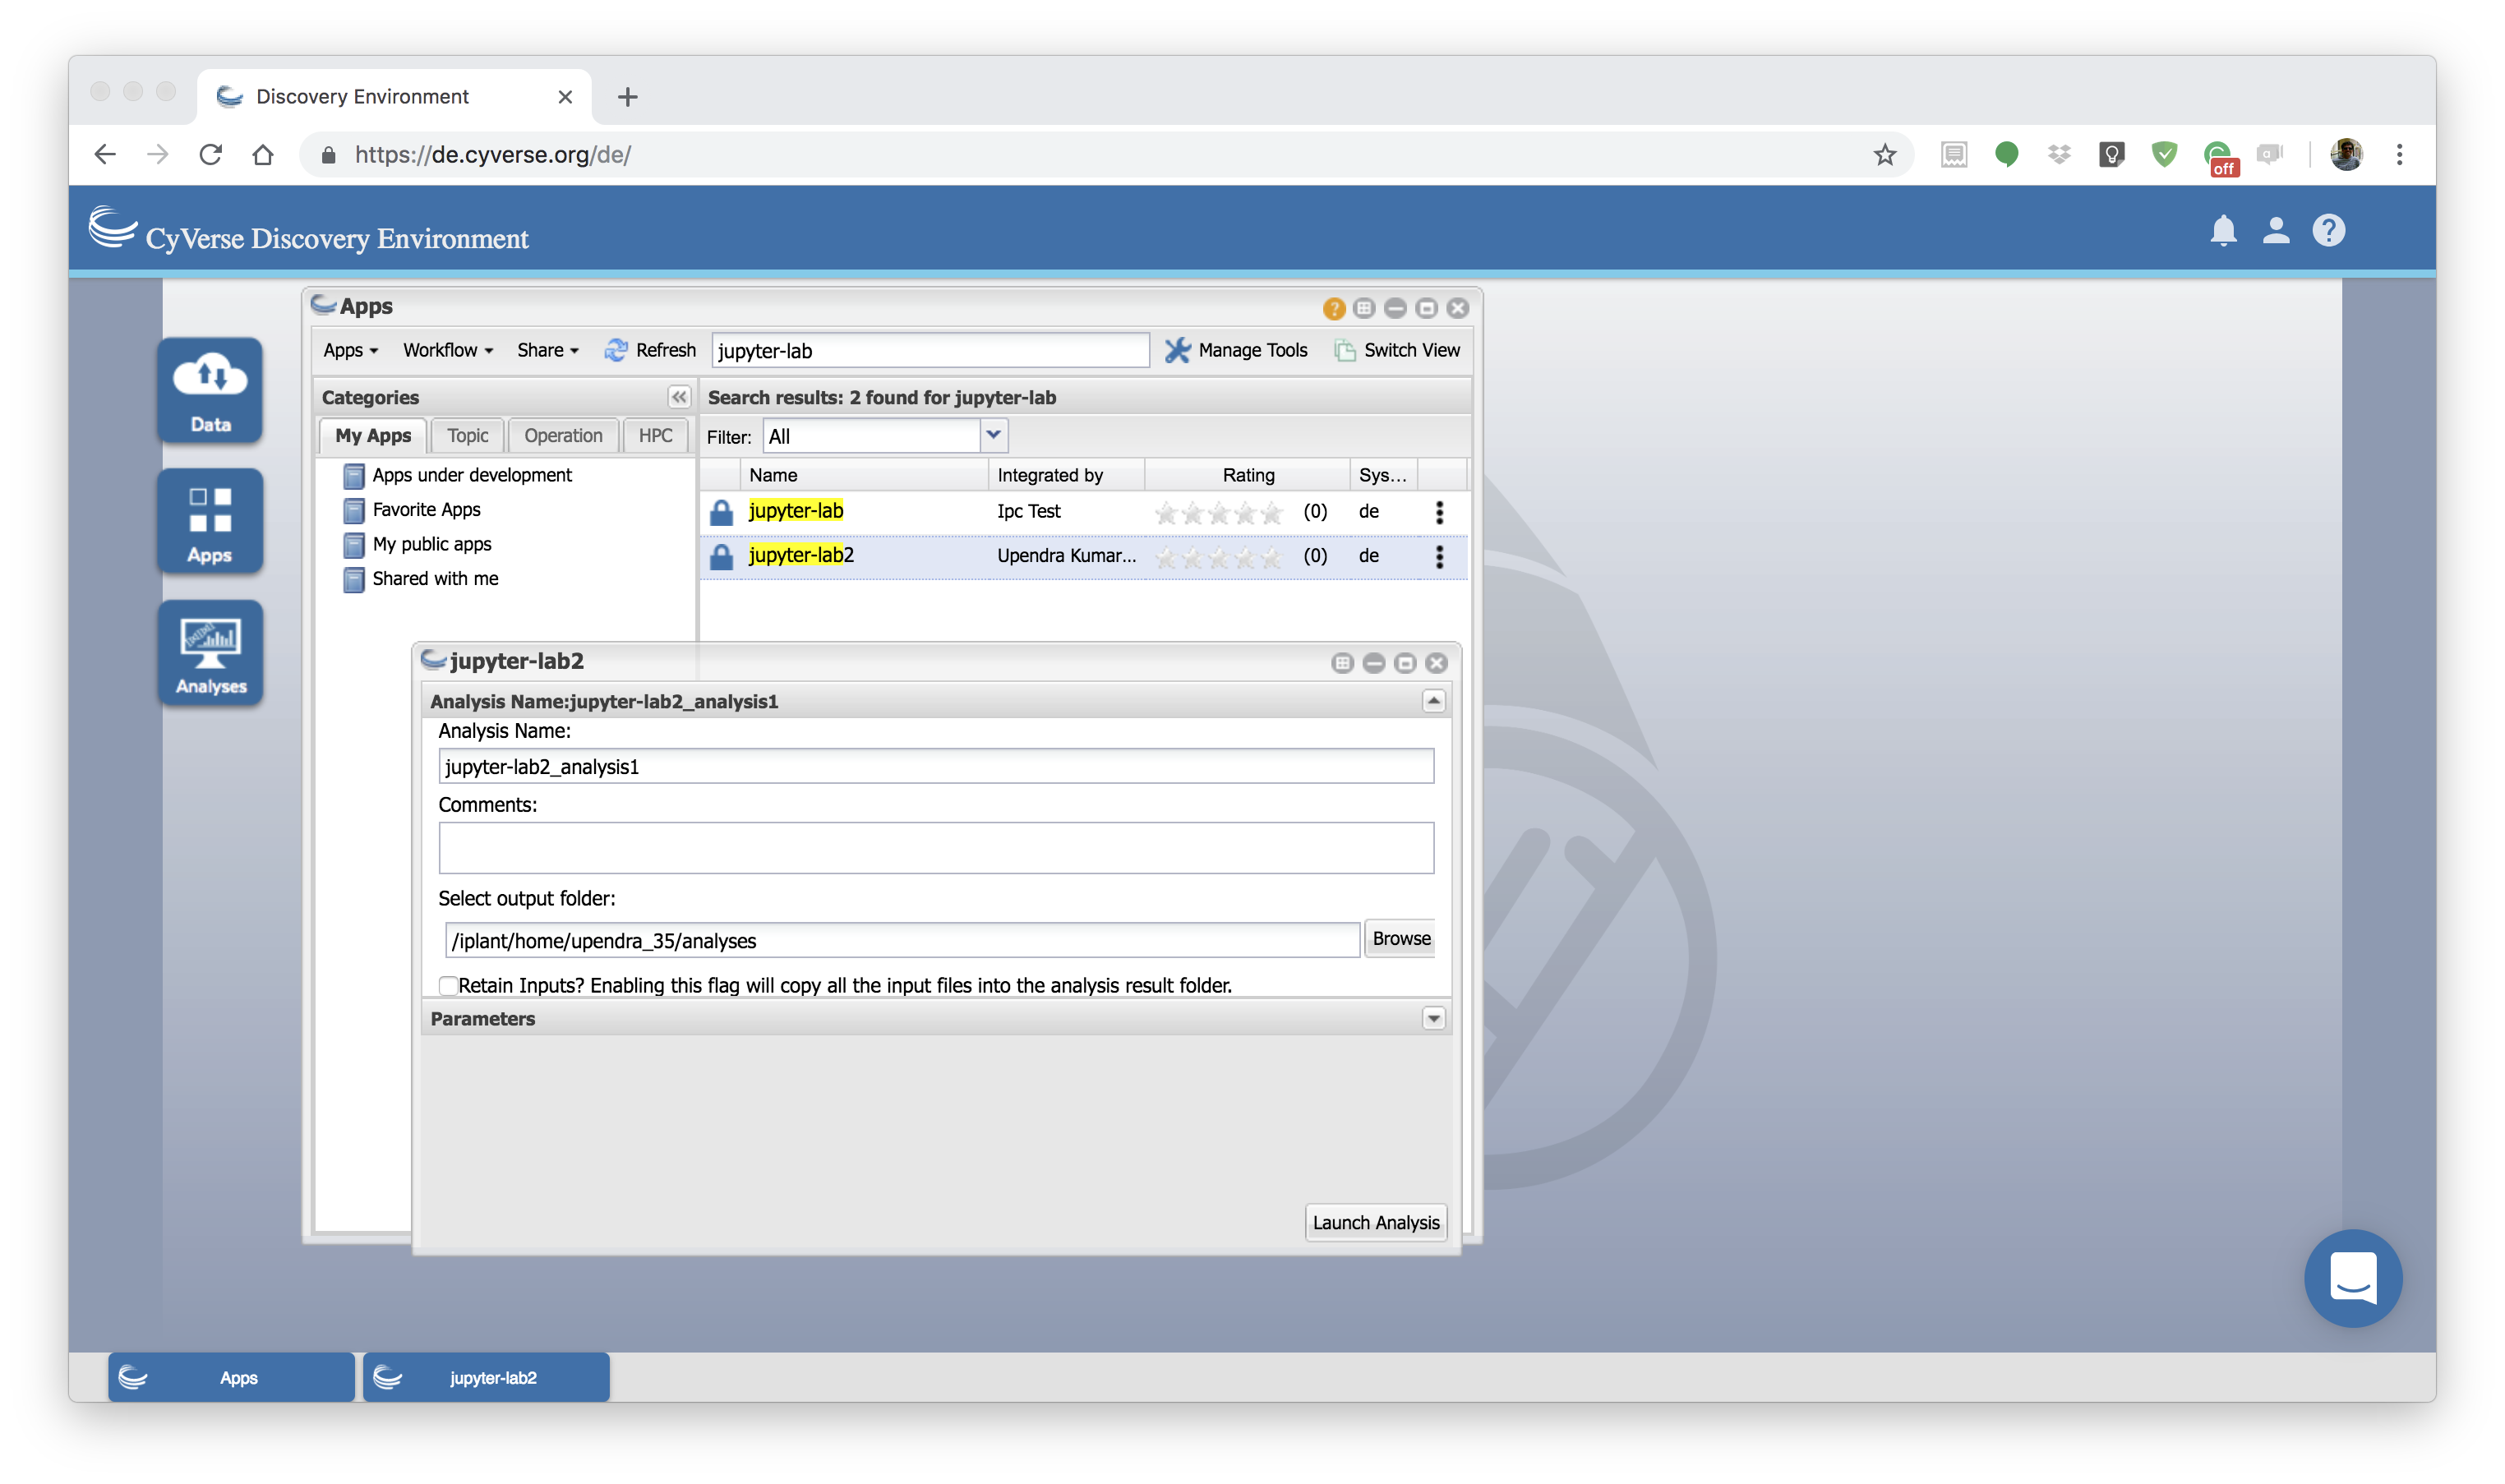
Task: Click the jupyter-lab2 taskbar button
Action: pos(486,1377)
